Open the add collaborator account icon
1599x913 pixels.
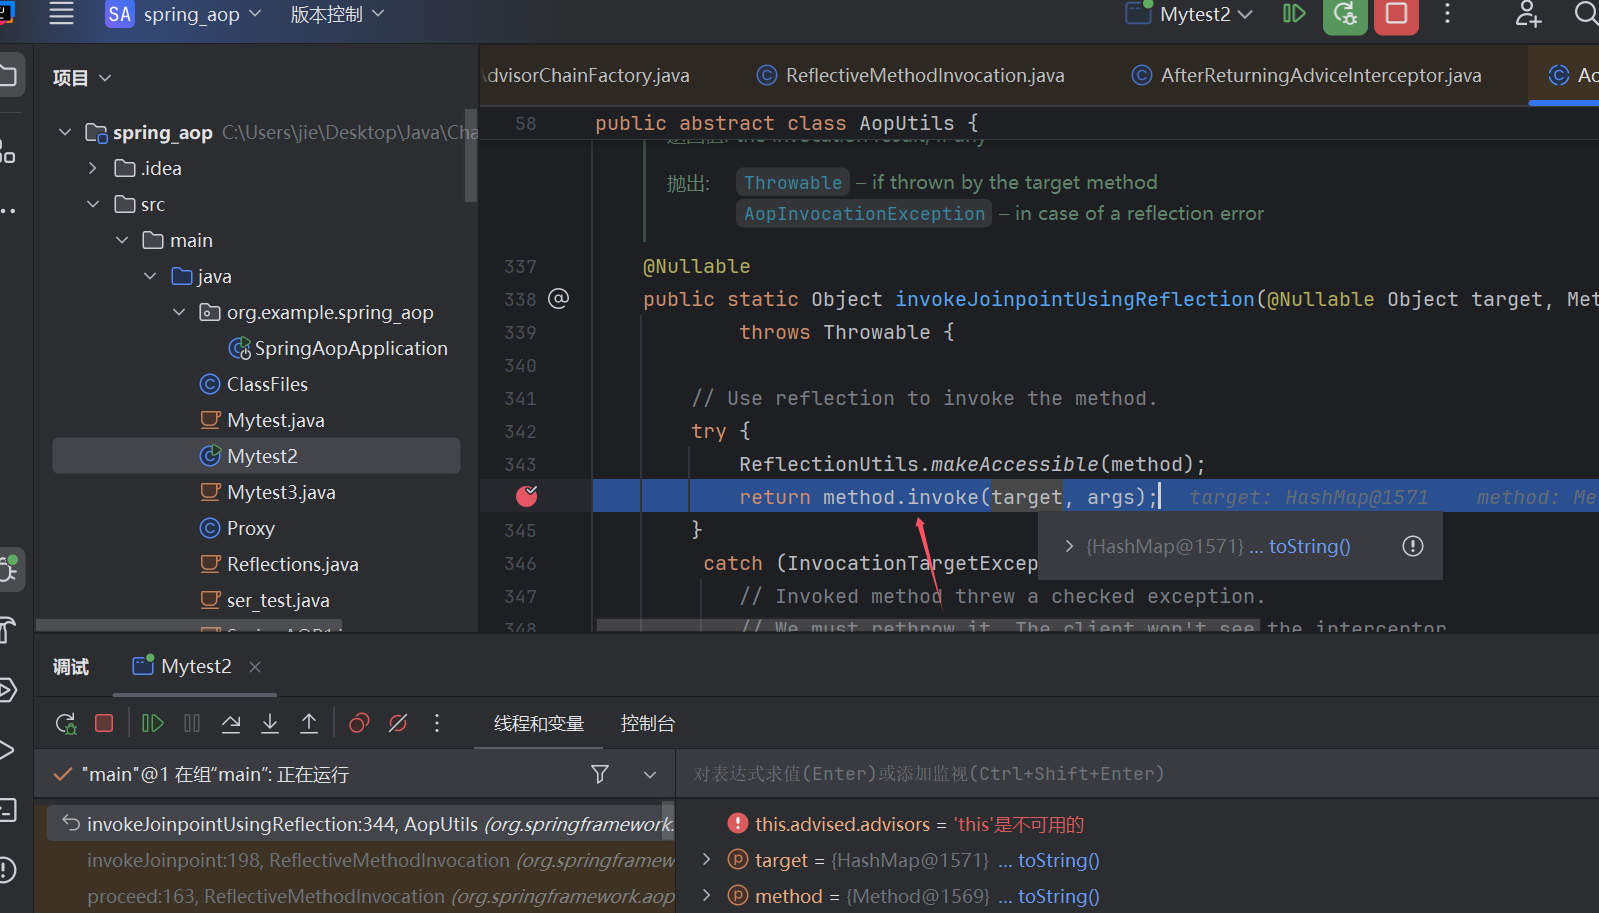pos(1528,14)
